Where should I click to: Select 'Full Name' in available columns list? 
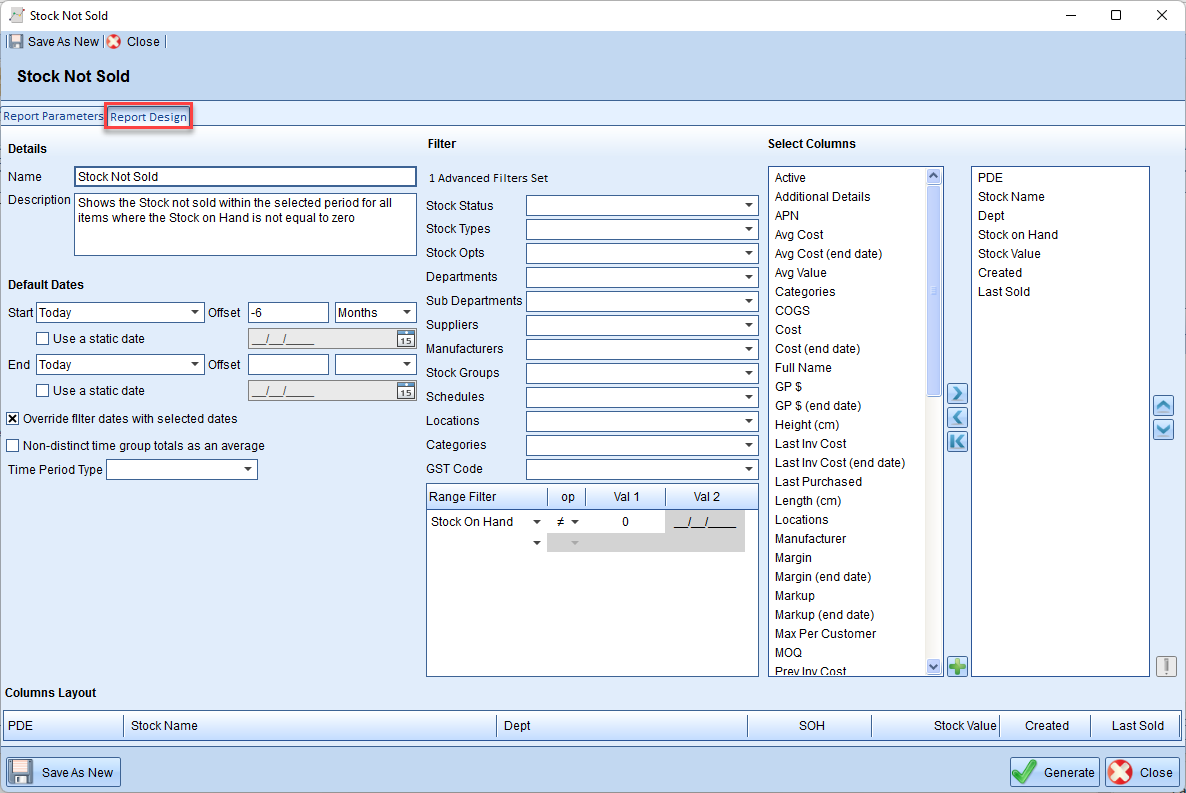point(803,368)
